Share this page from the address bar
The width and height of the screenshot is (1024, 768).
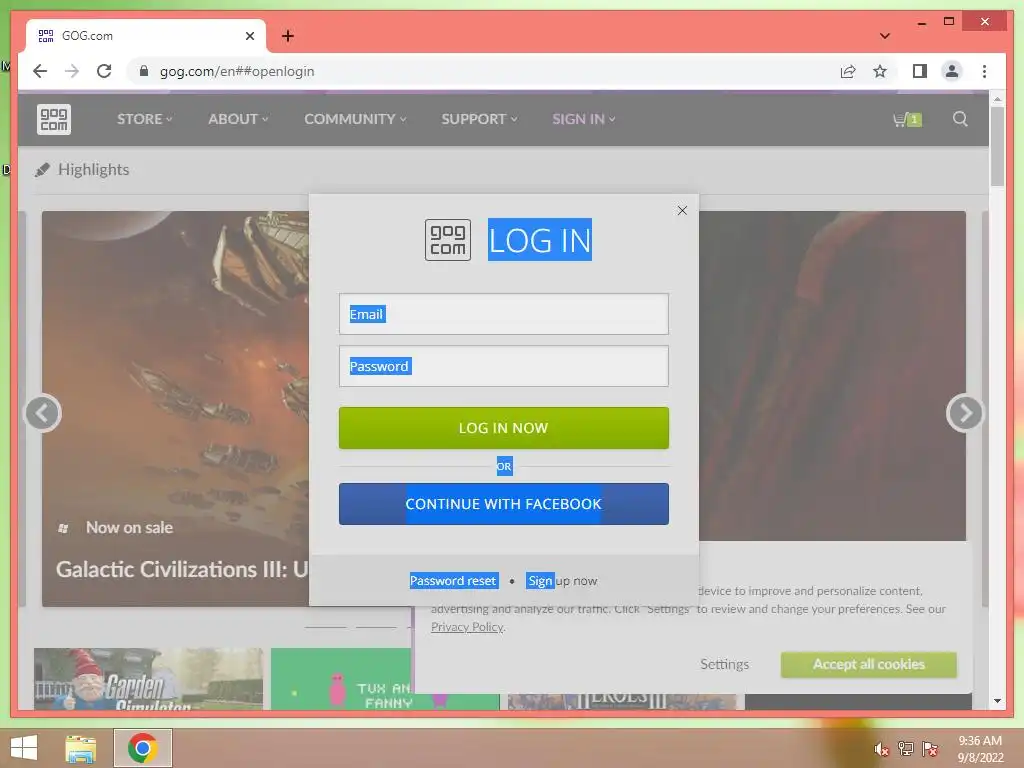[848, 71]
